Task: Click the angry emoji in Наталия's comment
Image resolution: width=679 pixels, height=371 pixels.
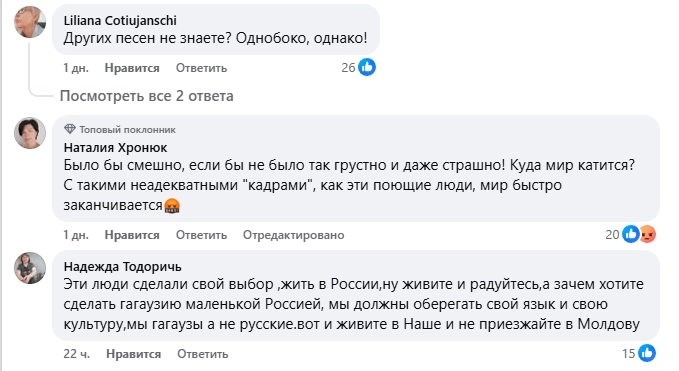Action: pos(172,206)
